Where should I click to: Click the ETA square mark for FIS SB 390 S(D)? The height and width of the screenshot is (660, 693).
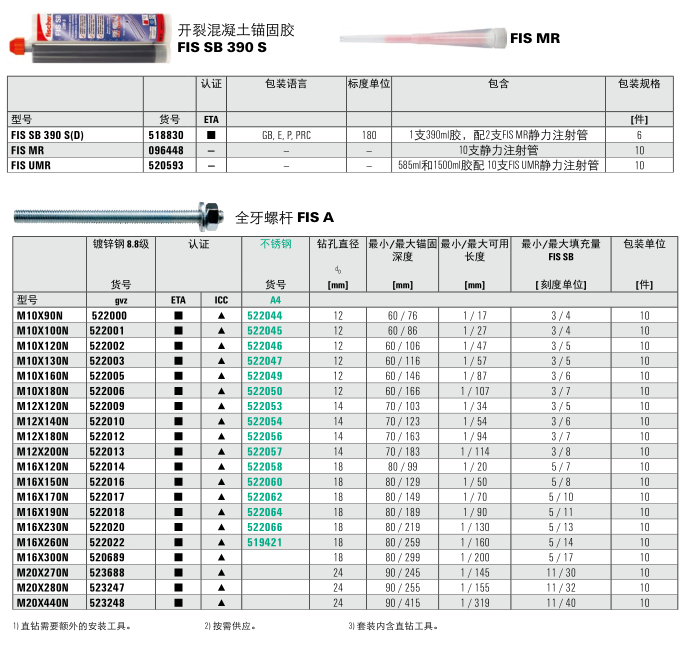211,134
